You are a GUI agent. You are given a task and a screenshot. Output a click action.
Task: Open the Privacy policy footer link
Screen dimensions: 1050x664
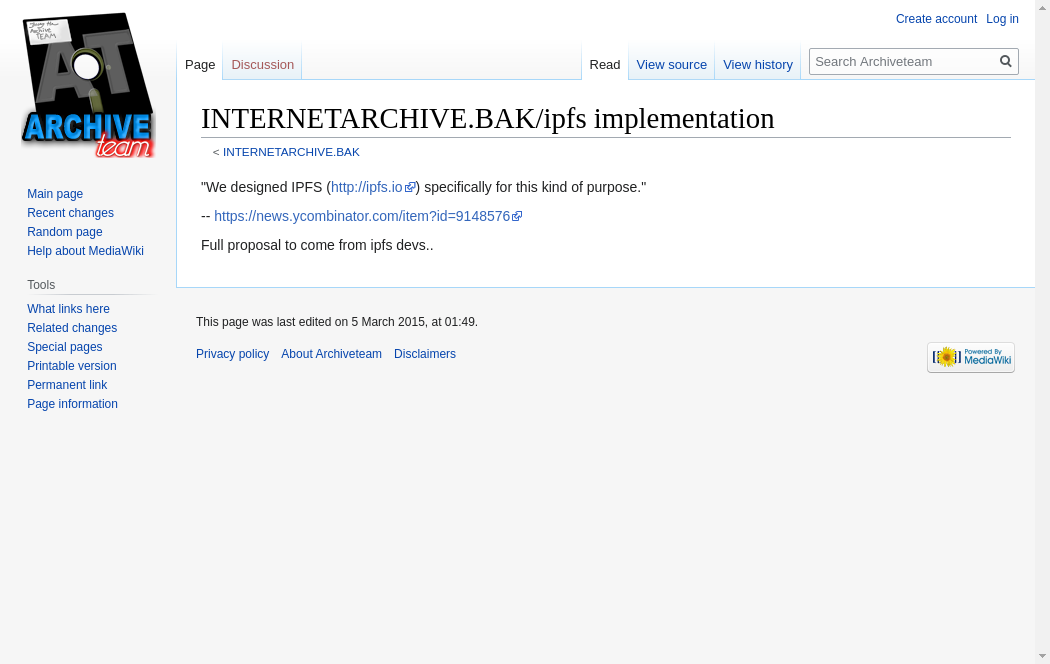coord(232,354)
